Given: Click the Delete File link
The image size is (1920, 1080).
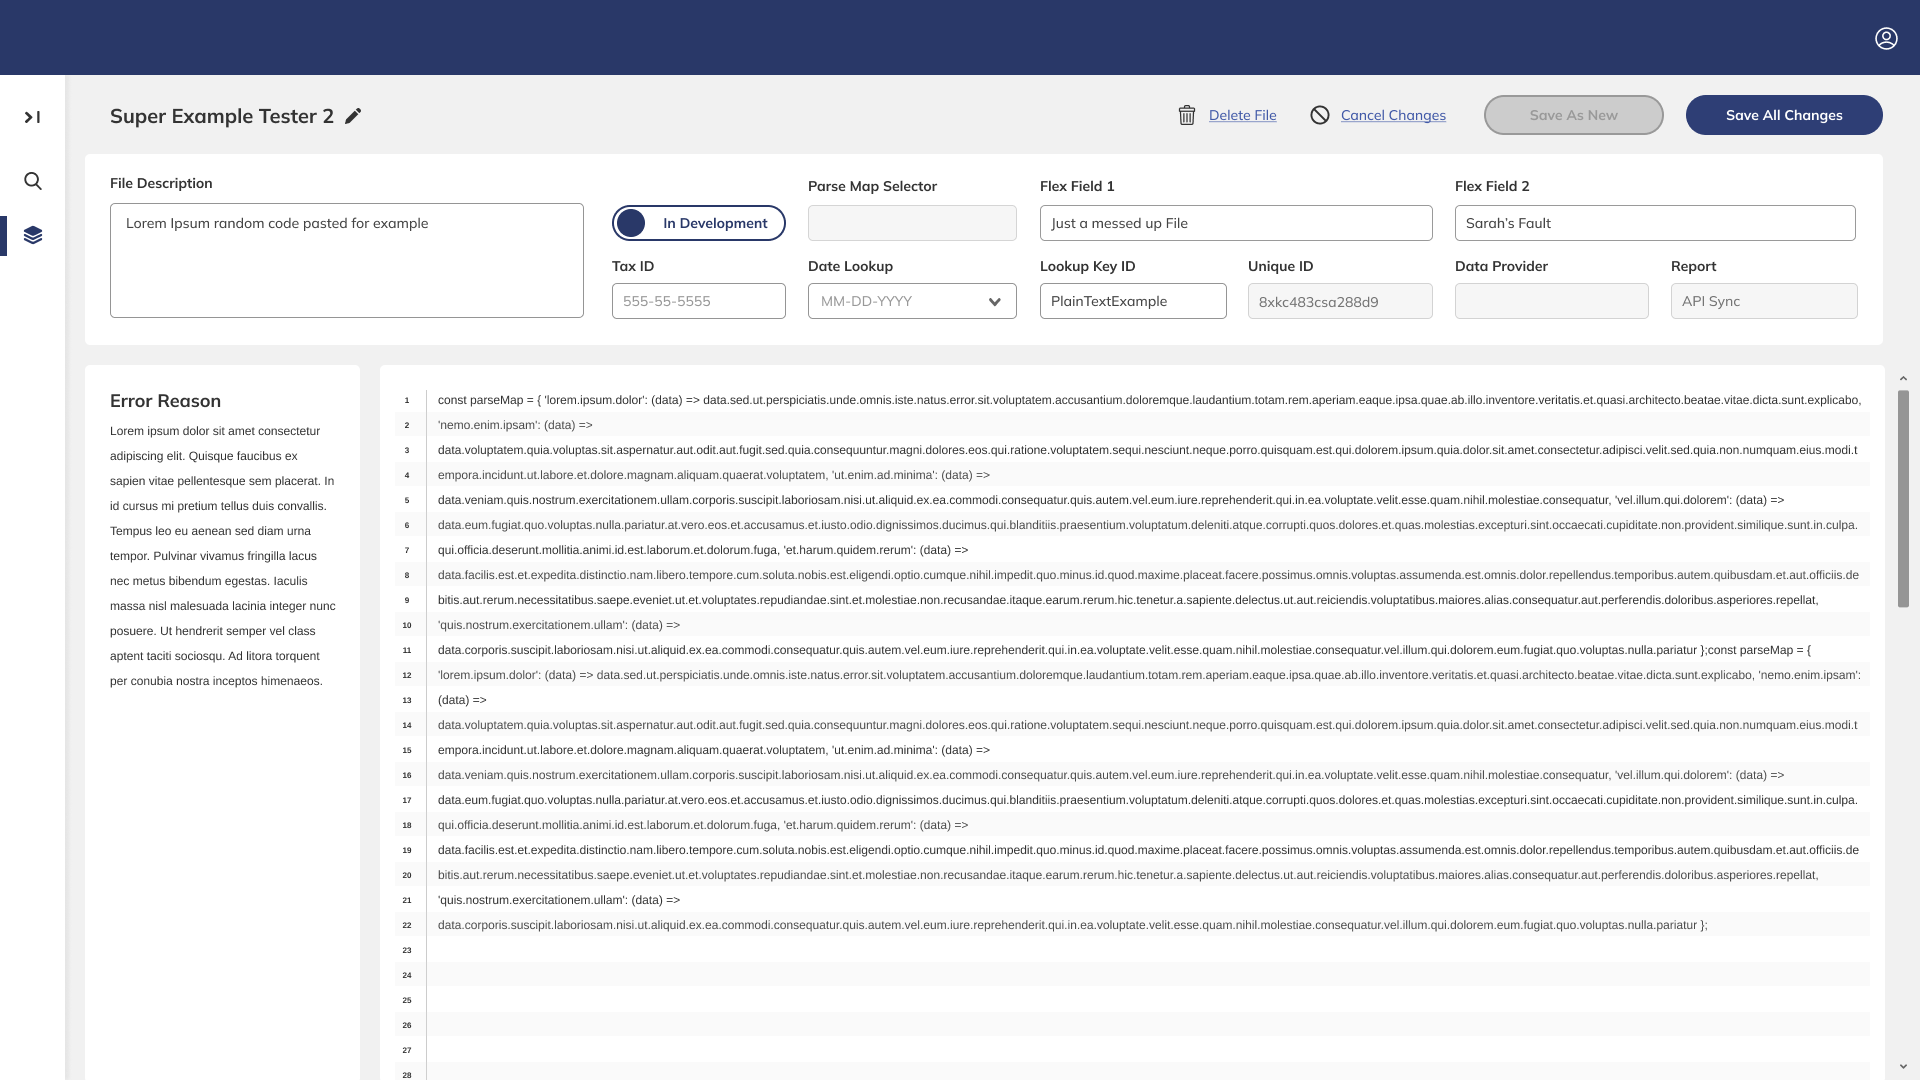Looking at the screenshot, I should [x=1242, y=115].
